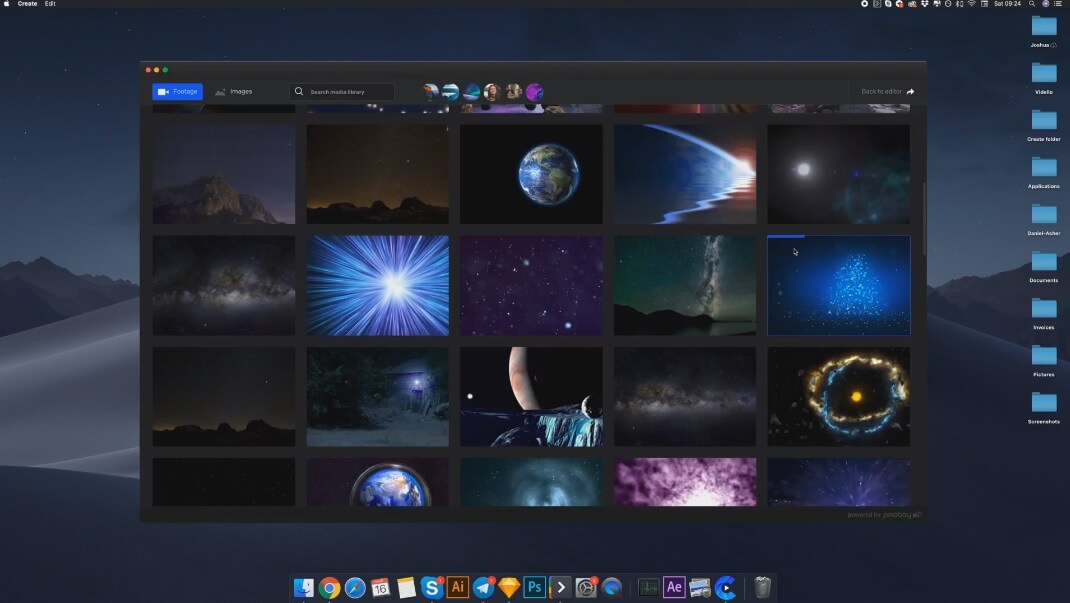Open Preview from the dock

700,587
